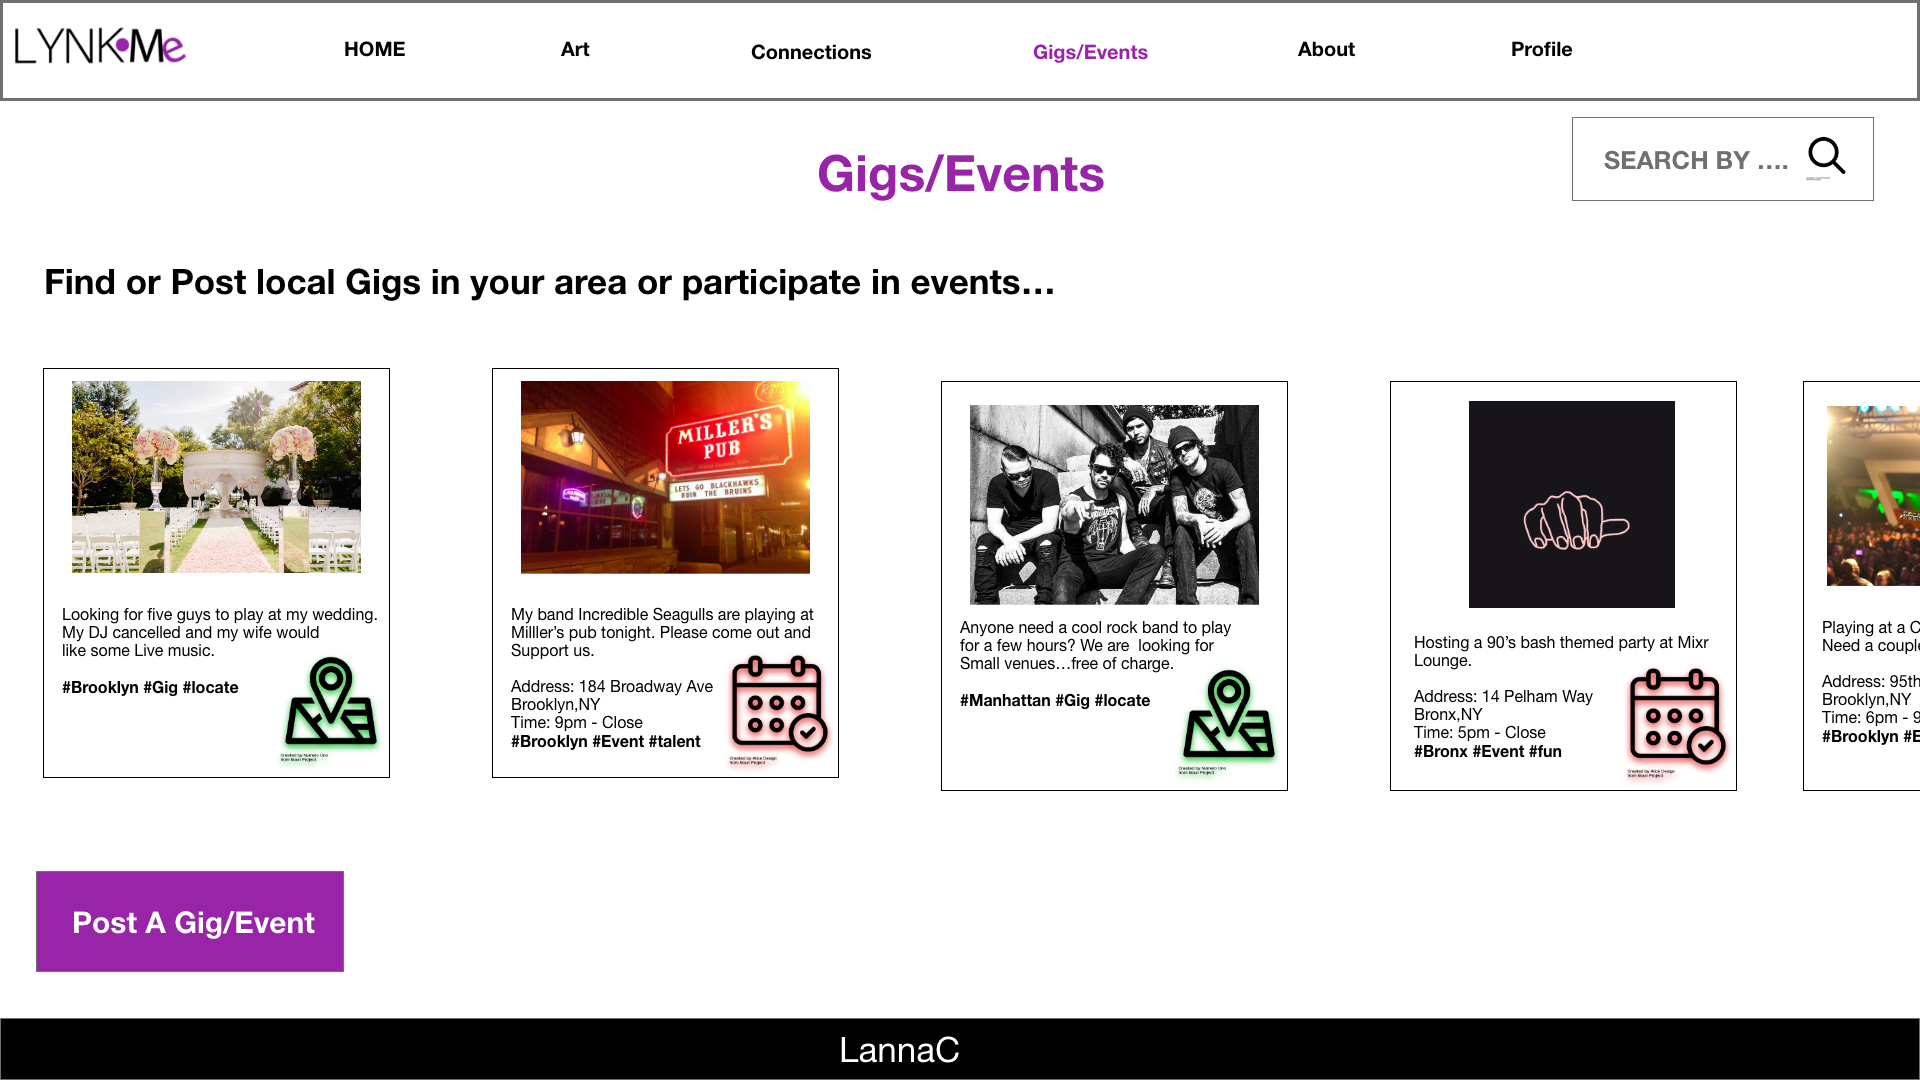Open the black-and-white rock band photo
Viewport: 1920px width, 1080px height.
1114,504
